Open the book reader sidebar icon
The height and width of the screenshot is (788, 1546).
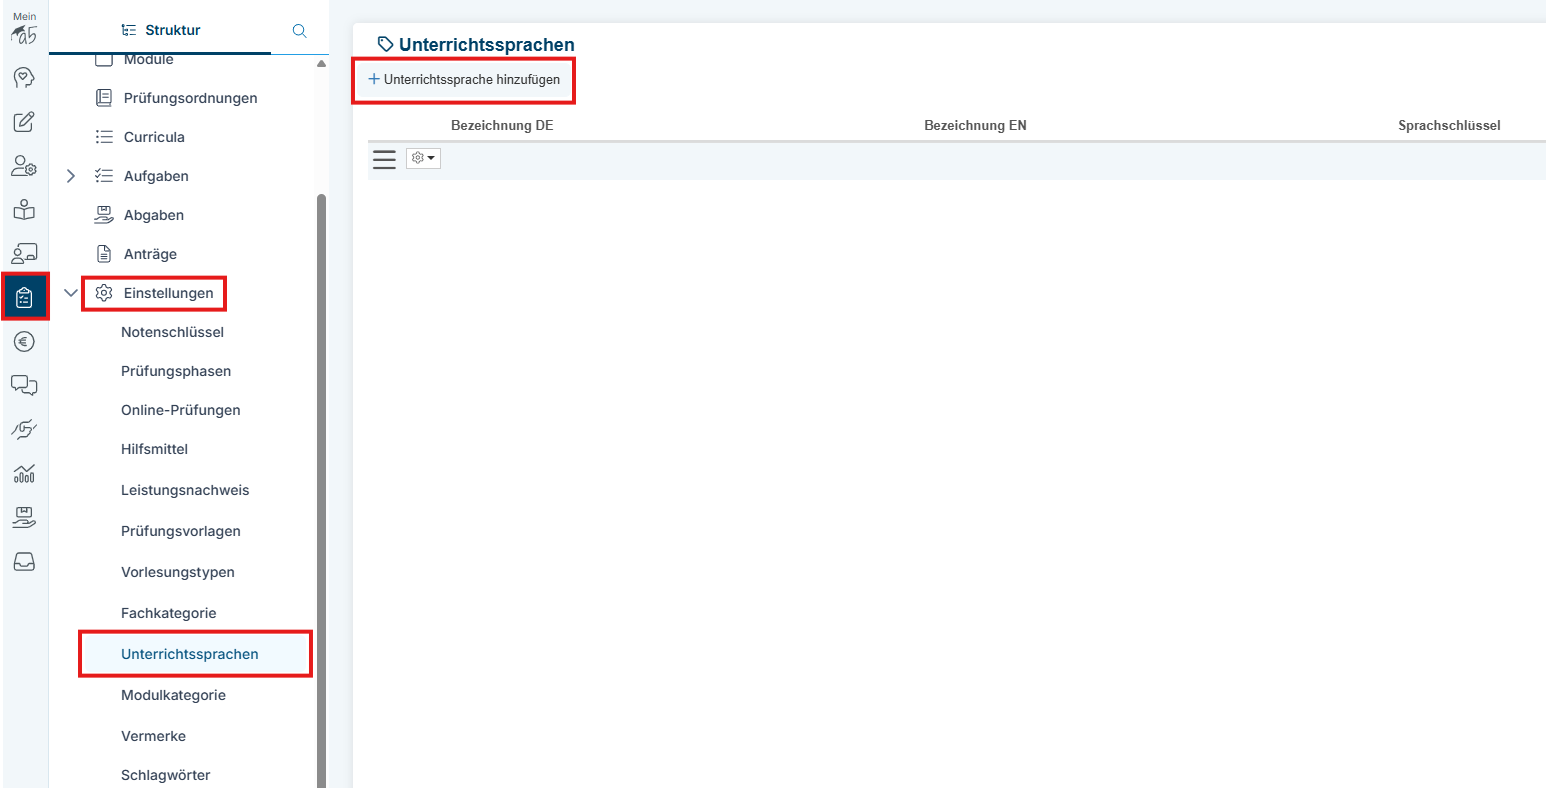point(24,210)
